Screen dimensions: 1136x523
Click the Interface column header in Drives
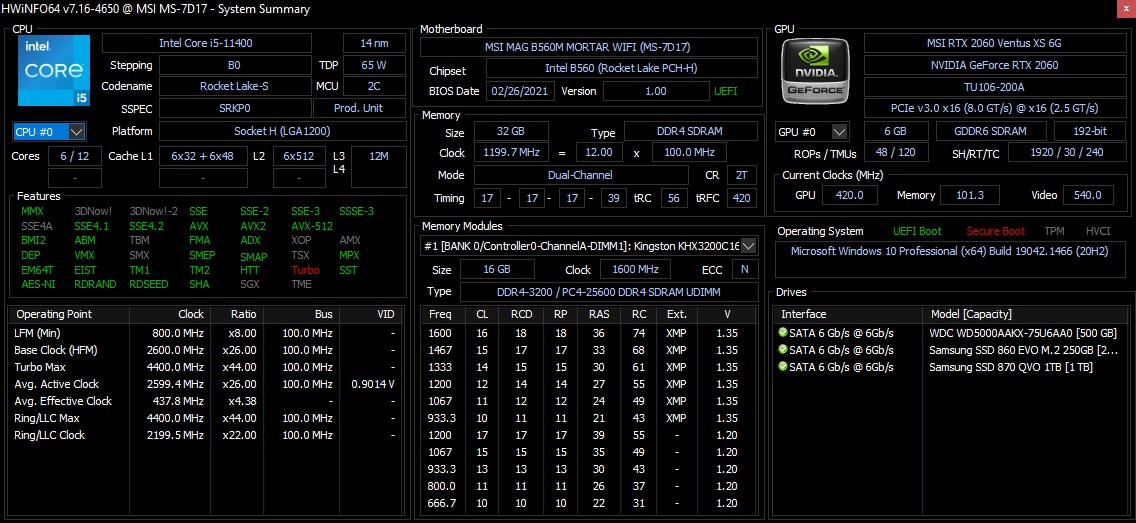click(x=804, y=314)
